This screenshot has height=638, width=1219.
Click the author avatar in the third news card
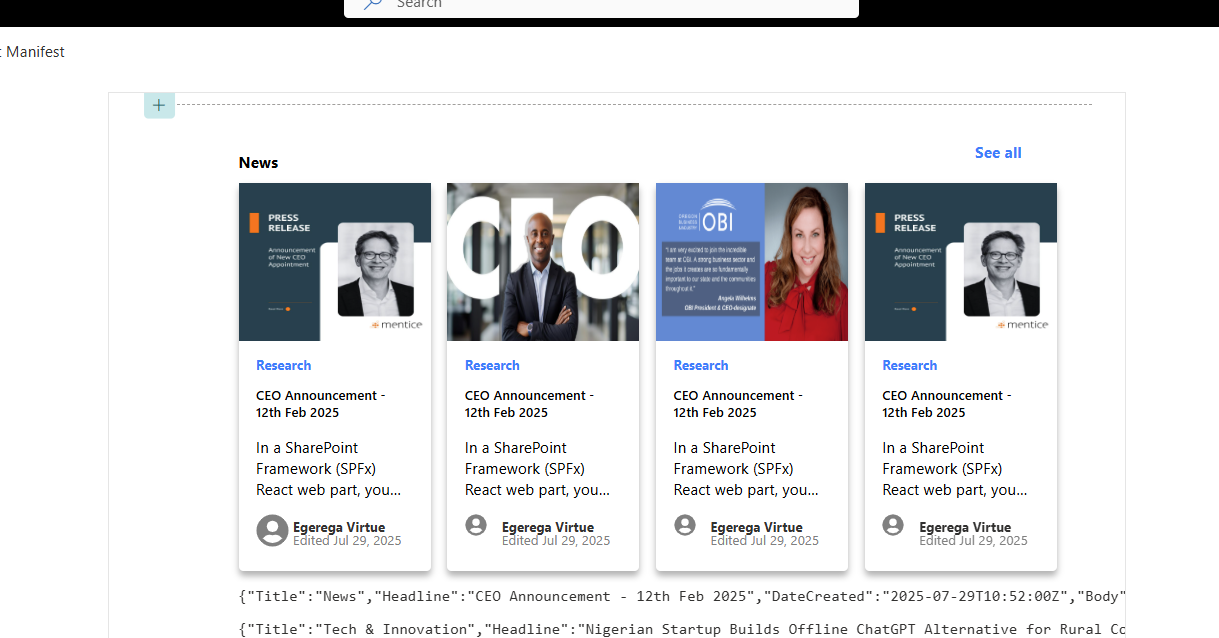(685, 525)
